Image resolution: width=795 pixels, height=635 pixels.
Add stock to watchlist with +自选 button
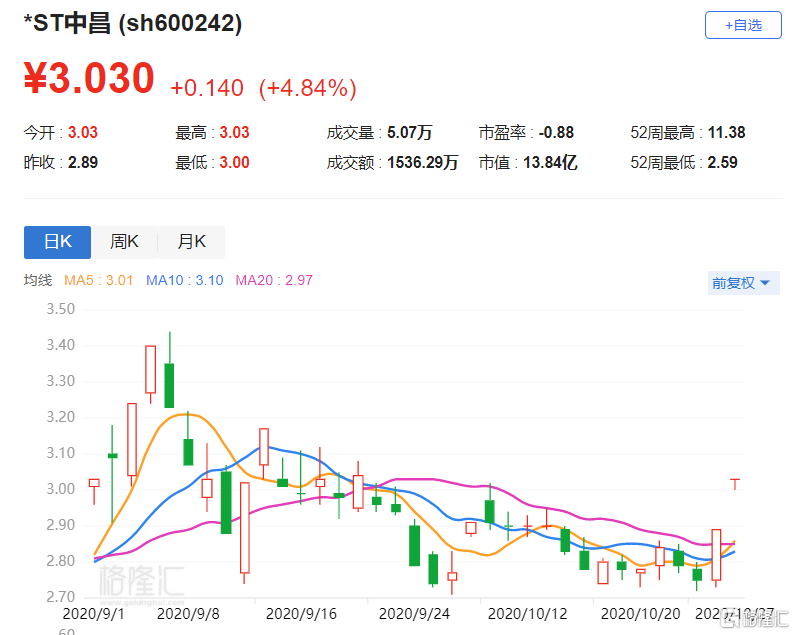743,25
